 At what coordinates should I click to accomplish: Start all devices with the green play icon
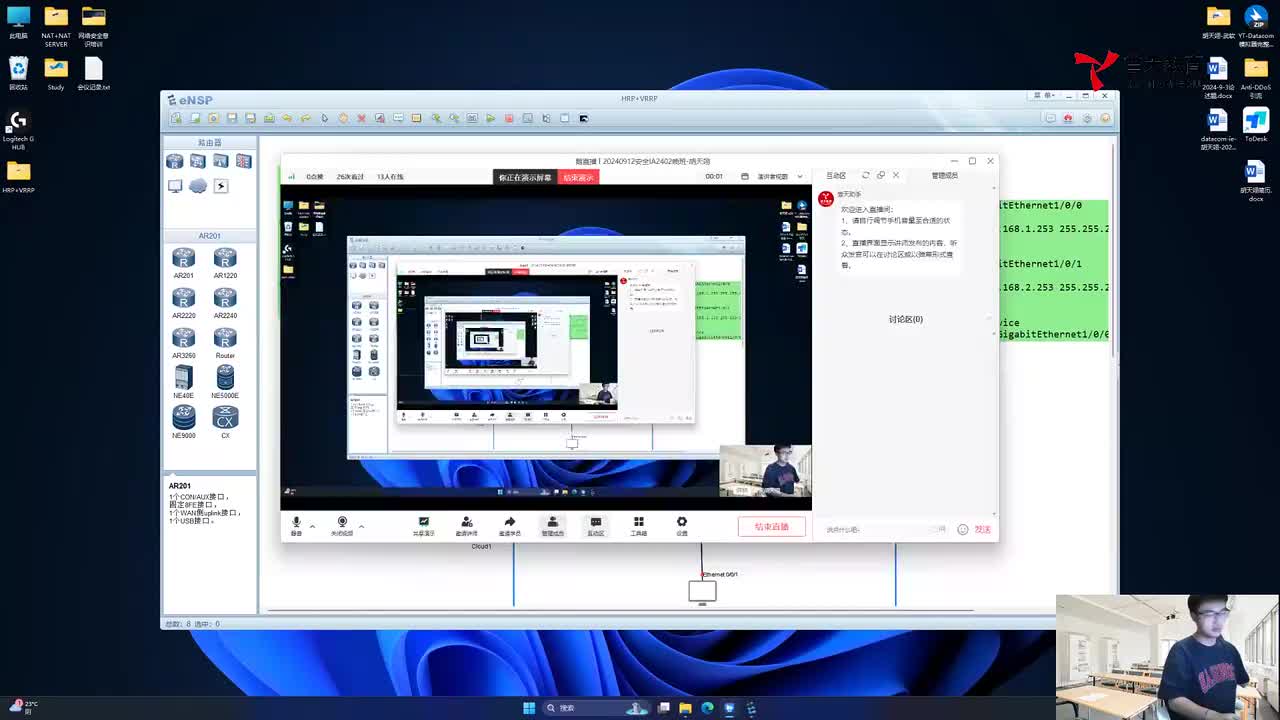click(x=490, y=118)
